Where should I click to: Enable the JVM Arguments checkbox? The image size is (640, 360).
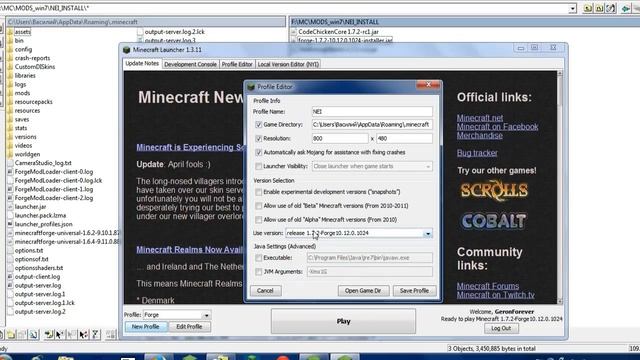pos(258,272)
